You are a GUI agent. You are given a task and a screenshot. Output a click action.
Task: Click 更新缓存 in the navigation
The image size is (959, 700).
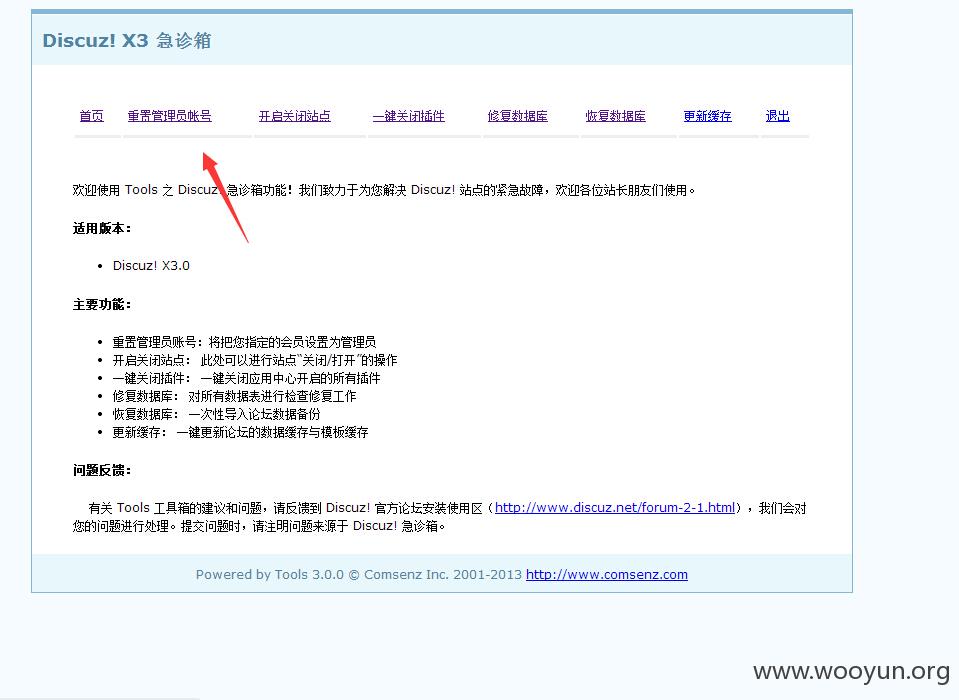708,116
